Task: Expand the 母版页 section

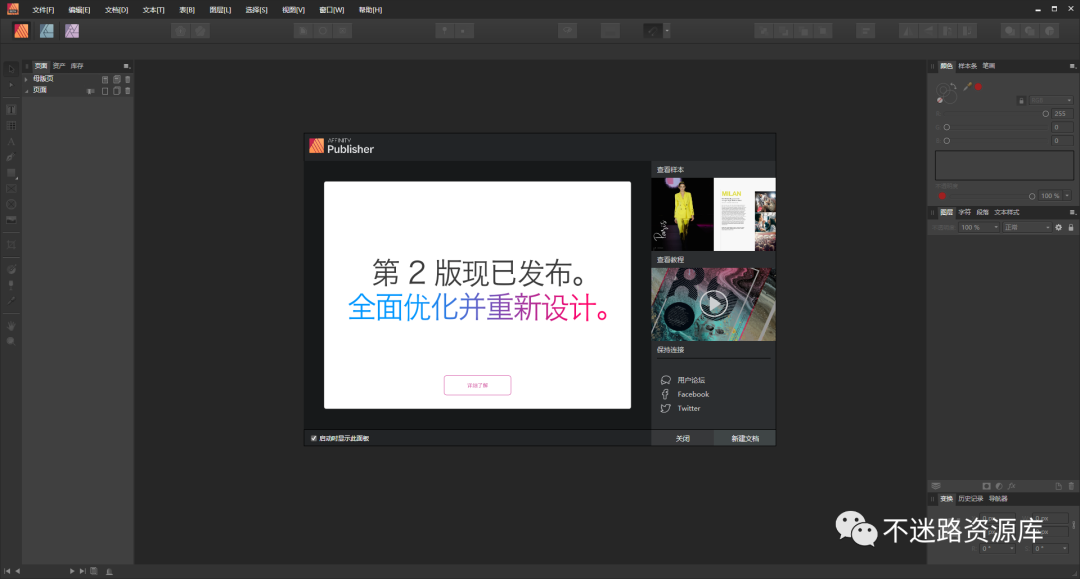Action: click(x=26, y=79)
